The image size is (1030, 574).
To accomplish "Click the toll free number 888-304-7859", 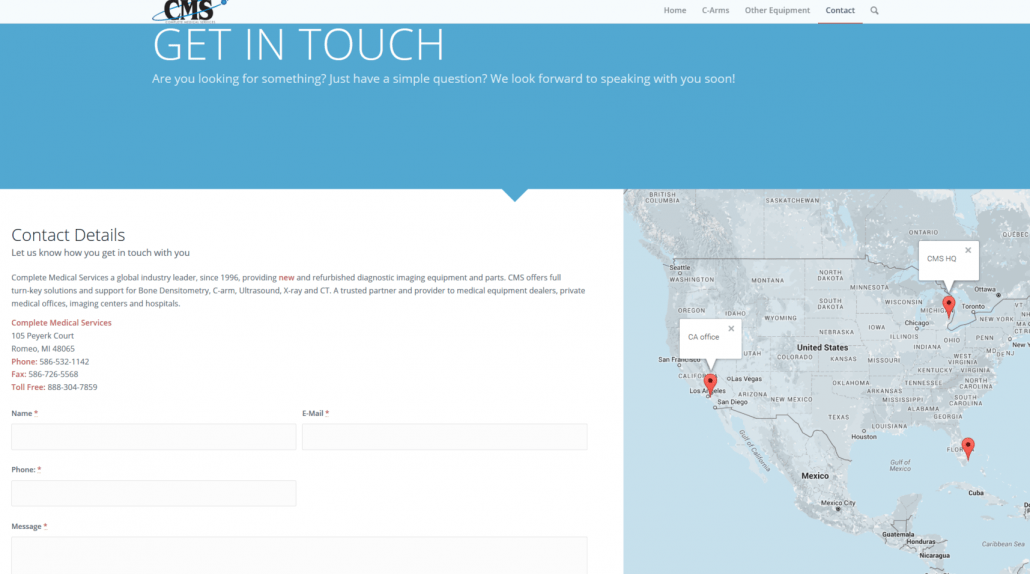I will click(x=72, y=387).
